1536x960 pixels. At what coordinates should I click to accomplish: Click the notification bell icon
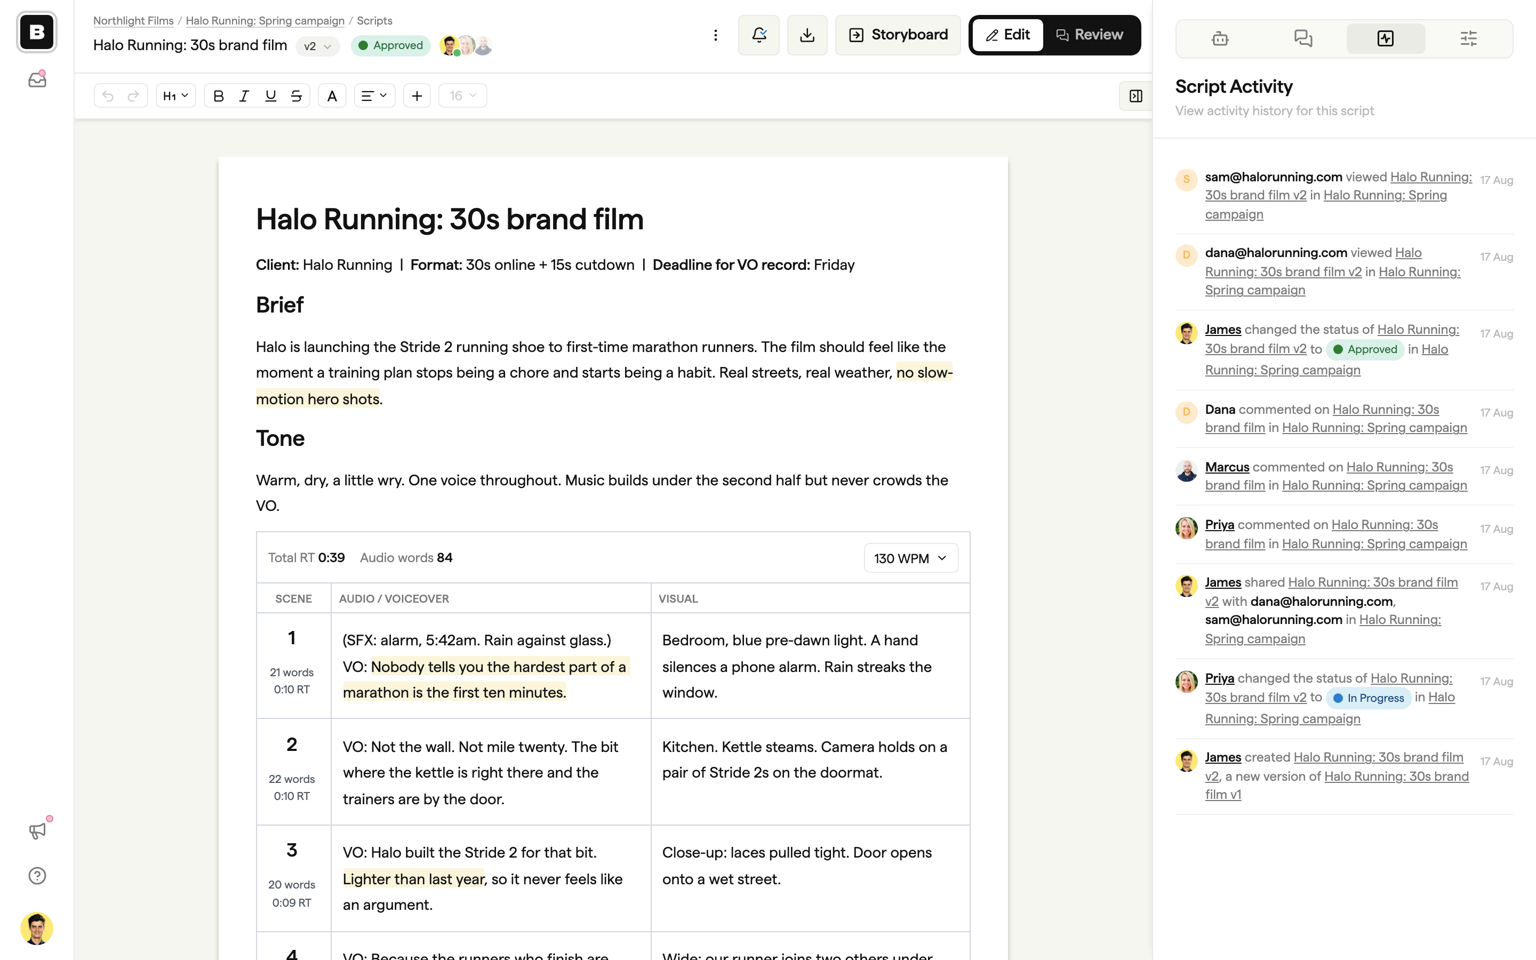(x=759, y=35)
